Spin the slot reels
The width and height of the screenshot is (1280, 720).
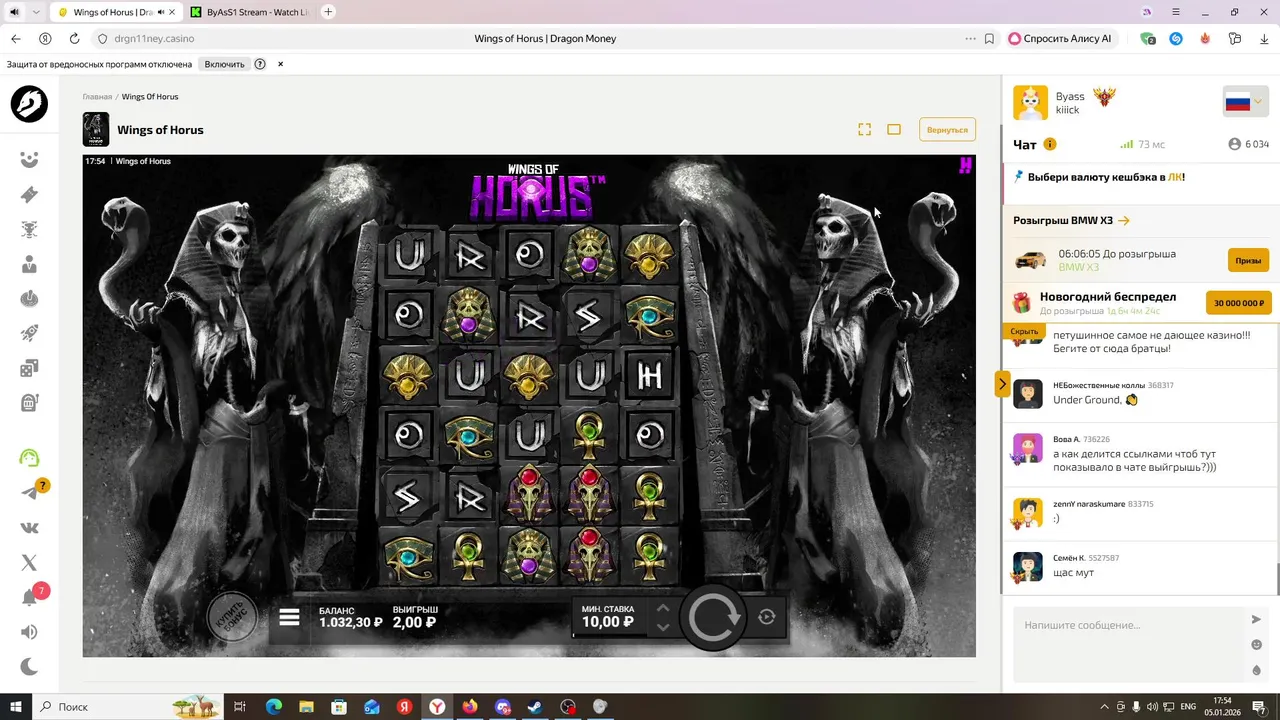coord(713,617)
